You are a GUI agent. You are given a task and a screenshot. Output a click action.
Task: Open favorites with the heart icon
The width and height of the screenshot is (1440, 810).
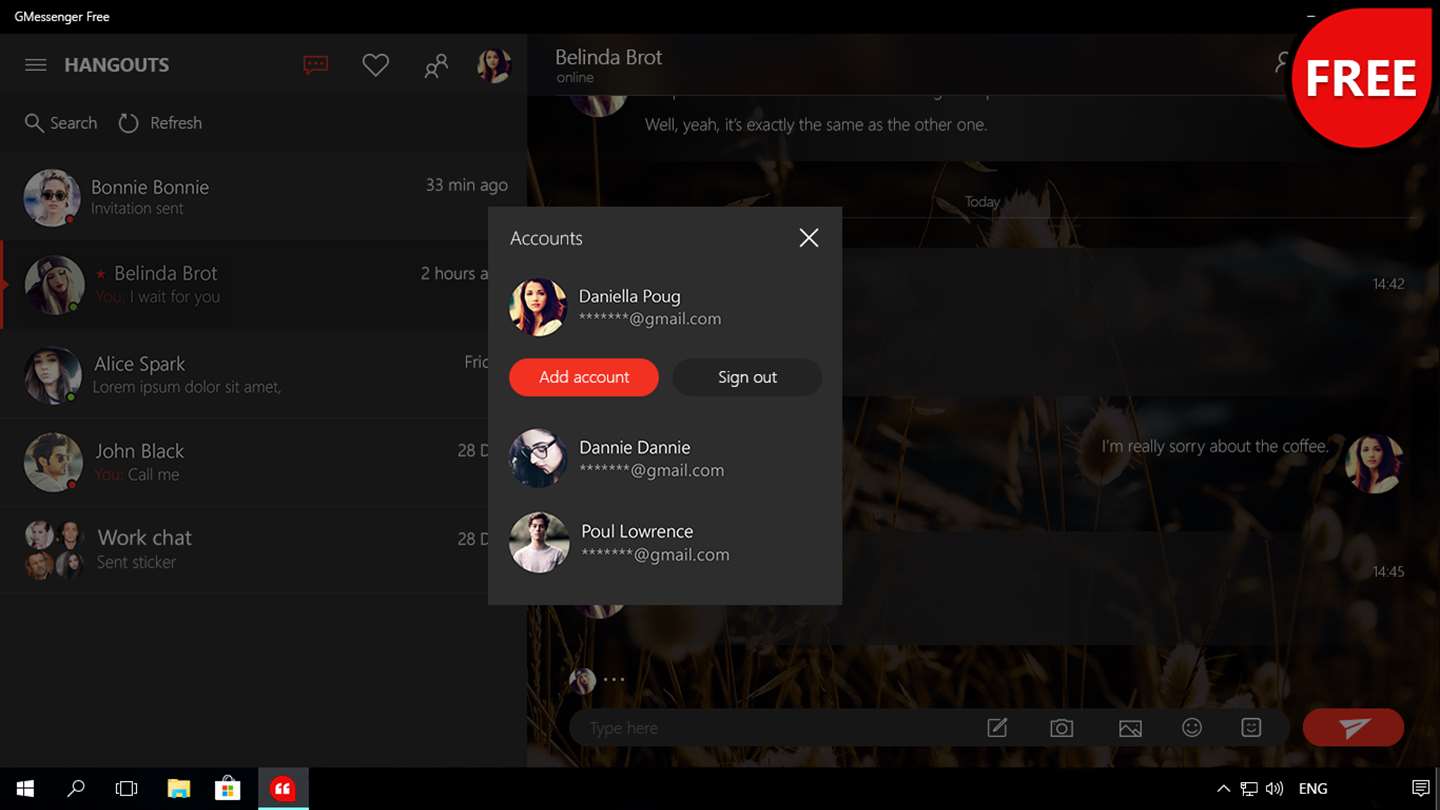[376, 66]
